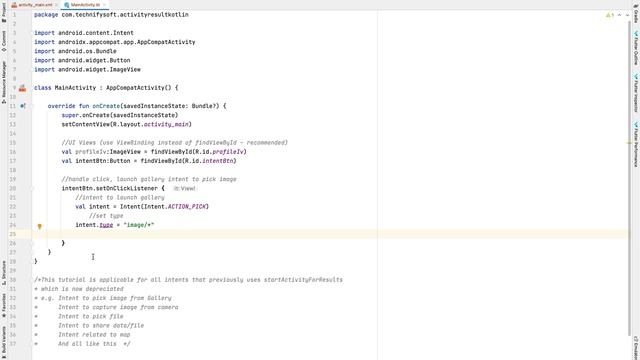
Task: Click 'Intent to capture image from camera' comment
Action: tap(118, 307)
